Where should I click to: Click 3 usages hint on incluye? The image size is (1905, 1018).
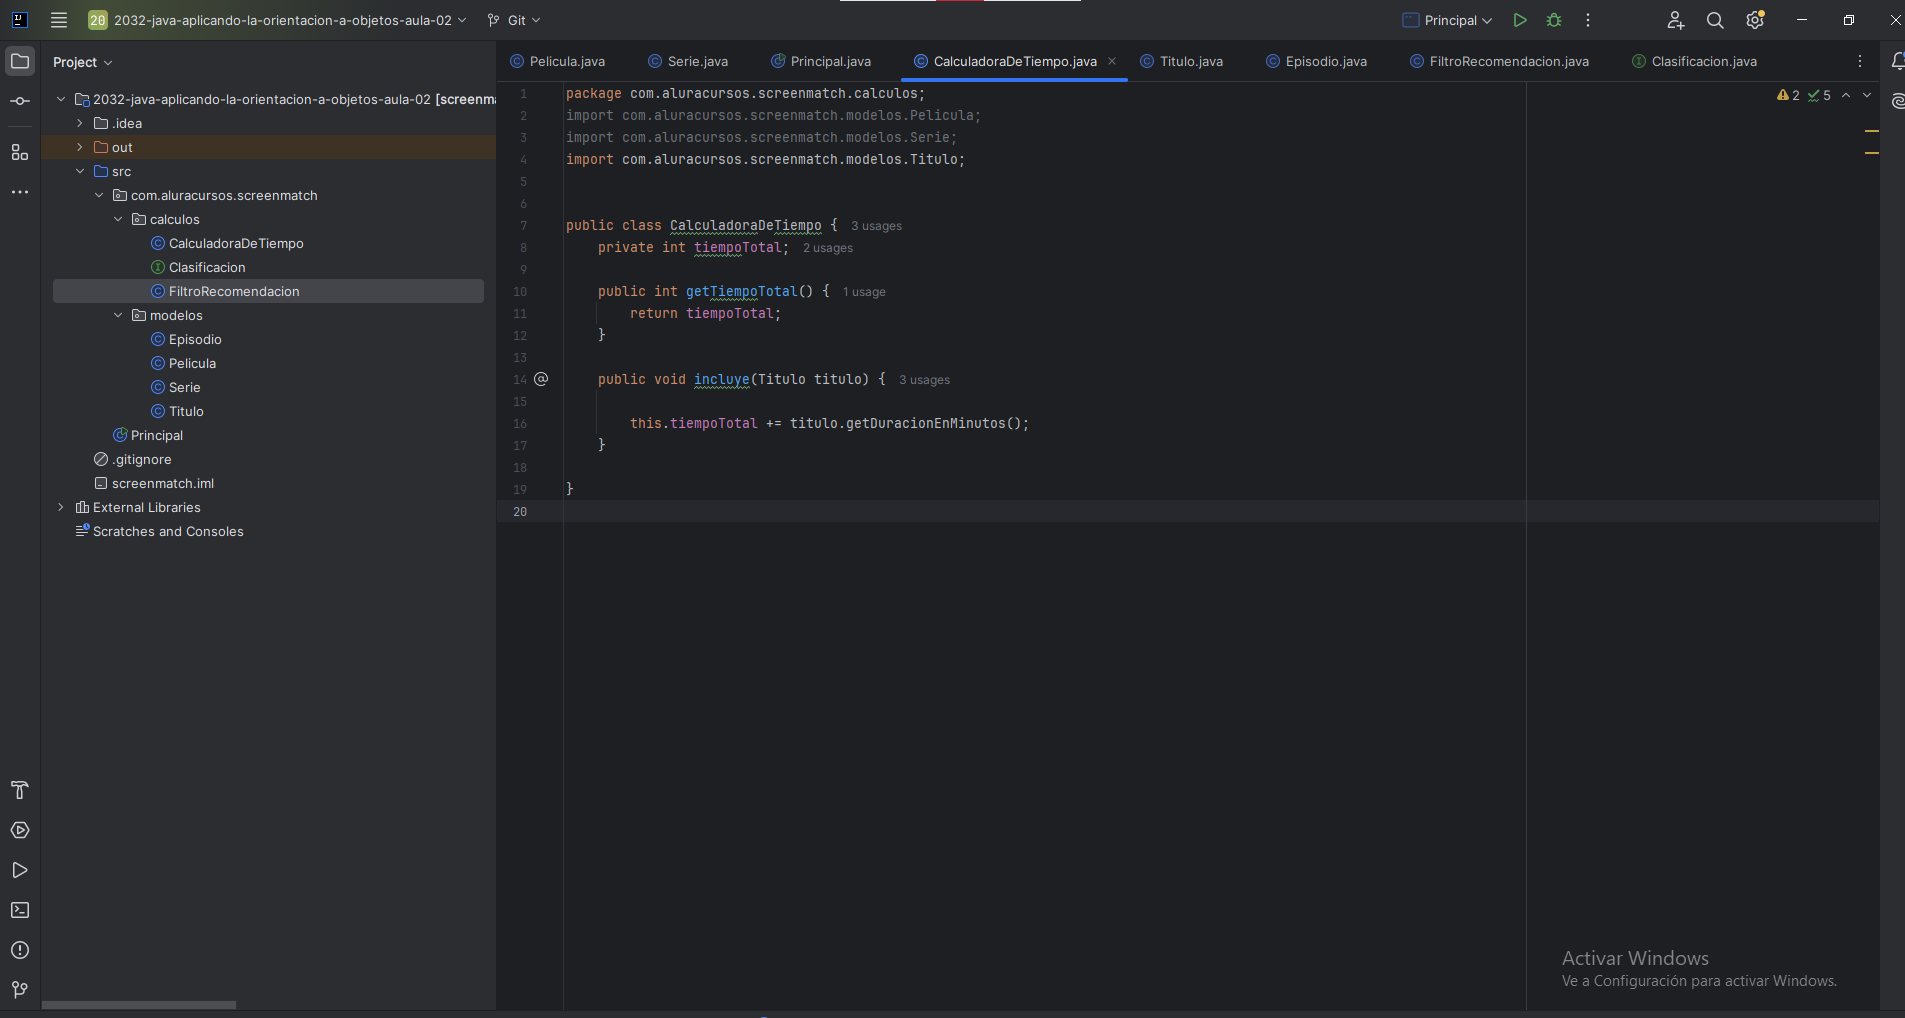924,380
